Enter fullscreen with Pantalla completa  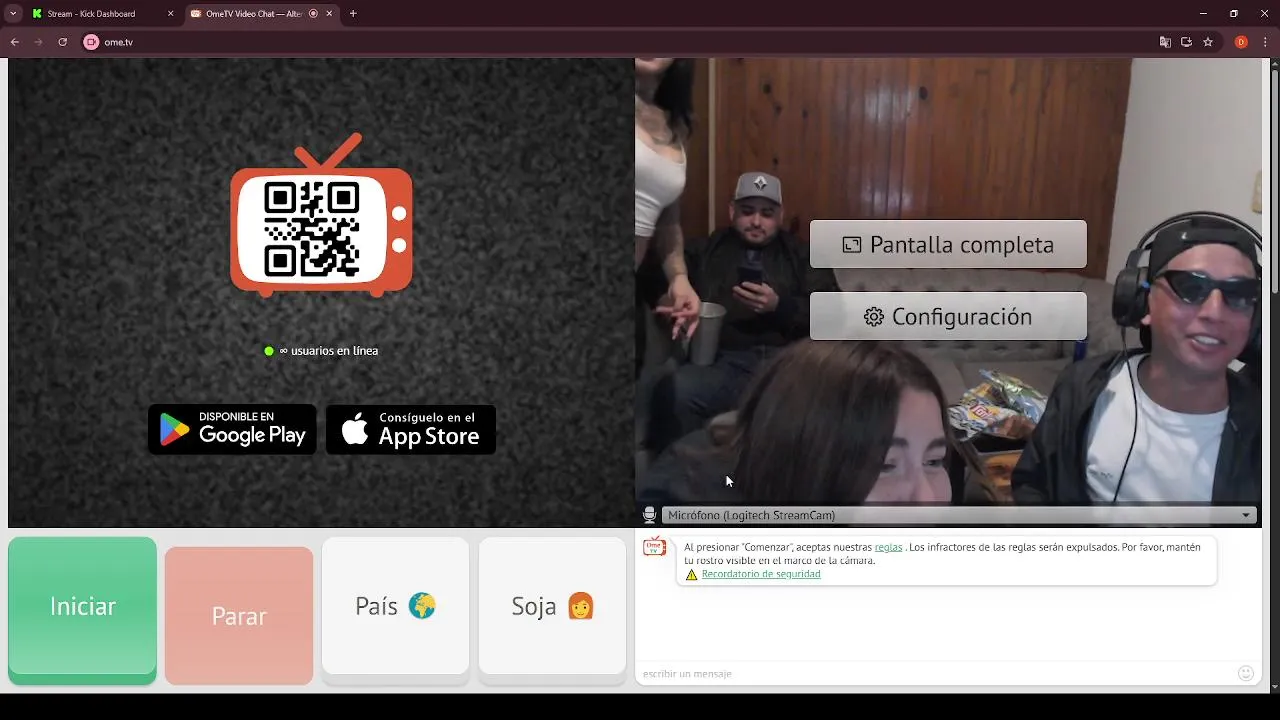point(948,244)
